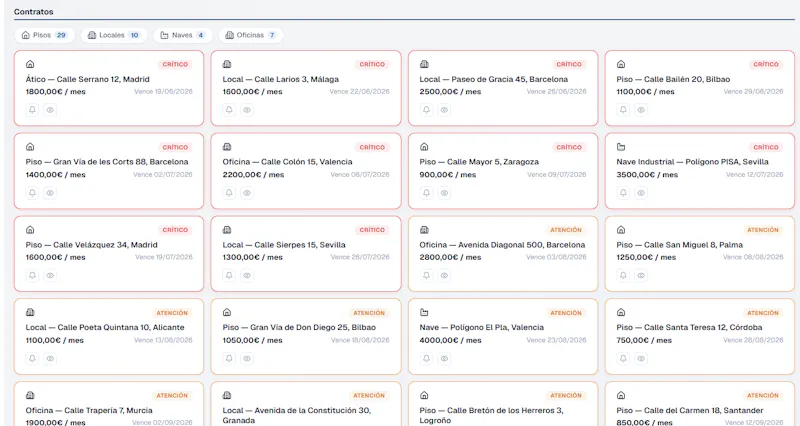Click 3500,00€ / mes price text
The image size is (800, 426).
[x=647, y=174]
